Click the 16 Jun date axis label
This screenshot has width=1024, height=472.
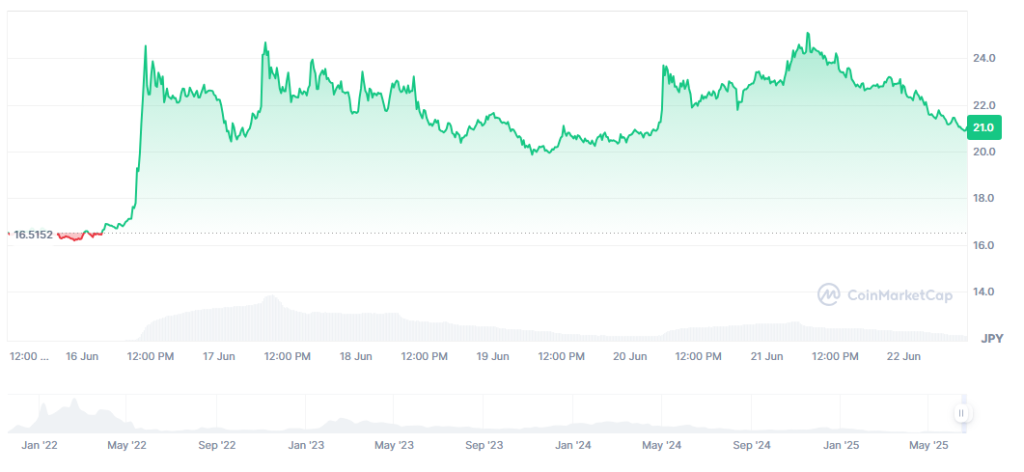pos(82,356)
